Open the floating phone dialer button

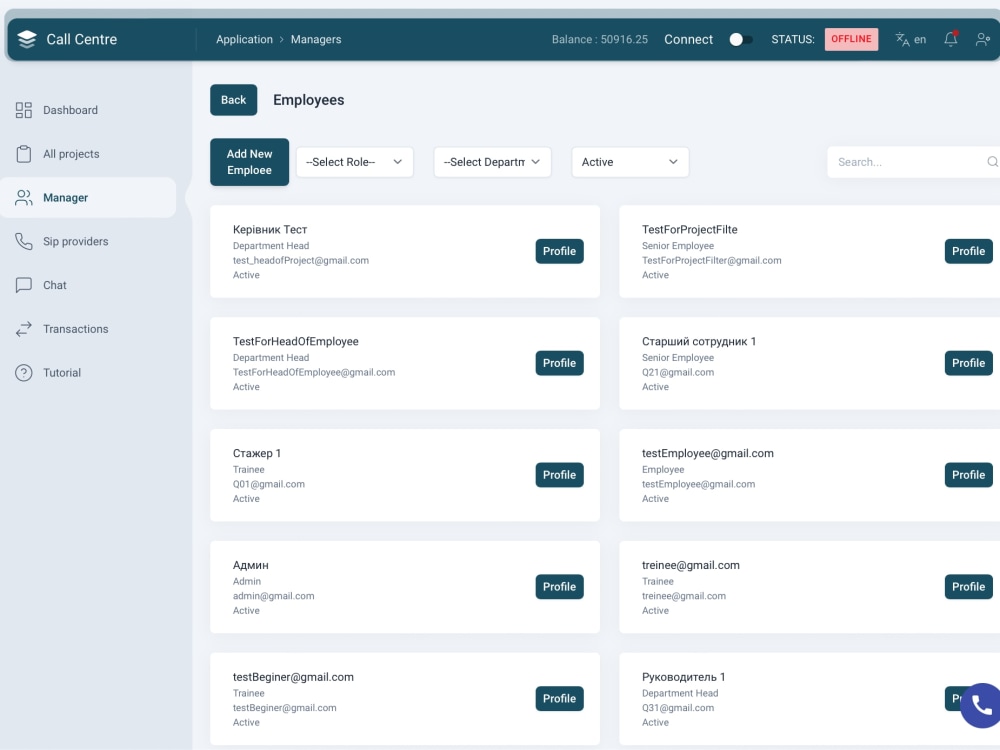[981, 705]
